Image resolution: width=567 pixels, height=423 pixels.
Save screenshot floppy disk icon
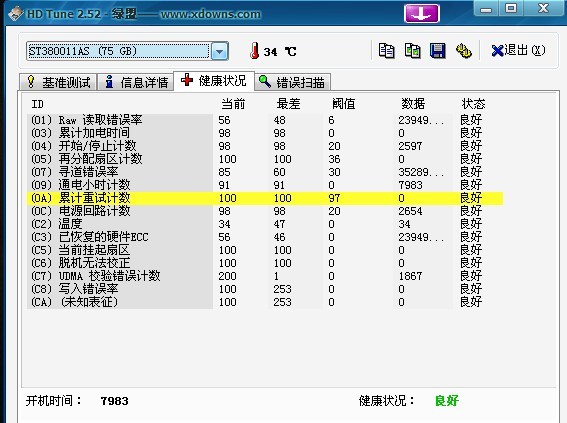point(438,51)
